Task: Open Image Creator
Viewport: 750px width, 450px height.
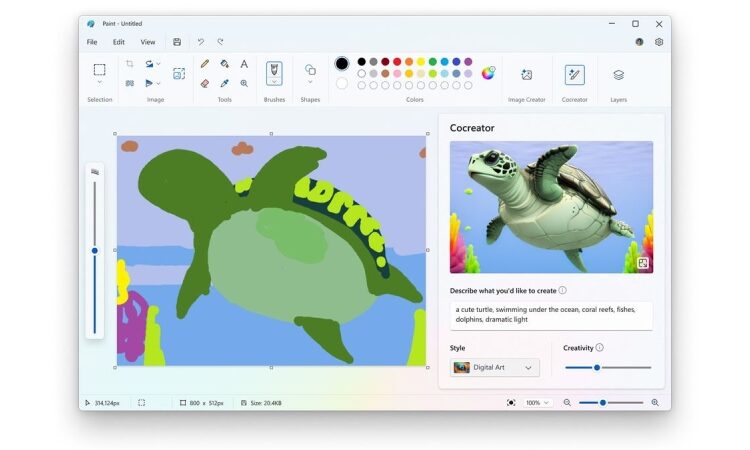Action: click(526, 75)
